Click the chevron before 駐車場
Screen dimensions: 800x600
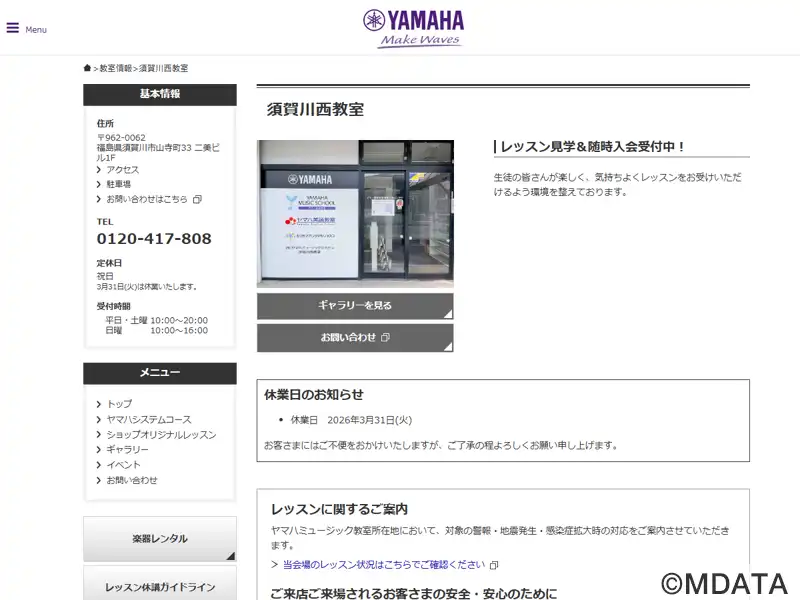pyautogui.click(x=98, y=185)
